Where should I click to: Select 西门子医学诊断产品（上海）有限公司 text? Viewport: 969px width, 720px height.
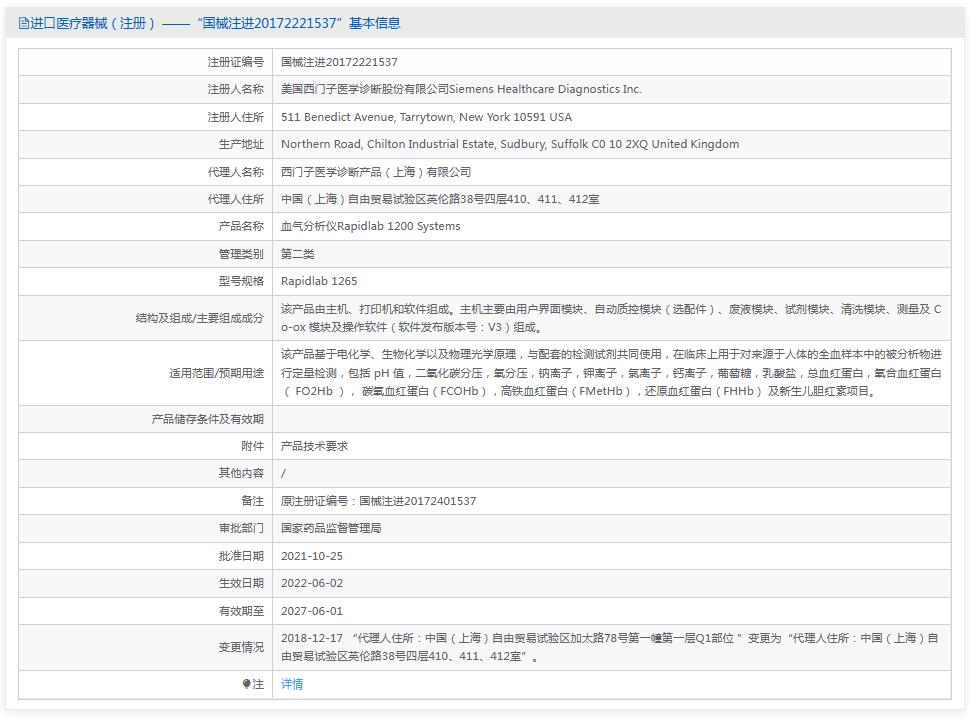click(376, 172)
